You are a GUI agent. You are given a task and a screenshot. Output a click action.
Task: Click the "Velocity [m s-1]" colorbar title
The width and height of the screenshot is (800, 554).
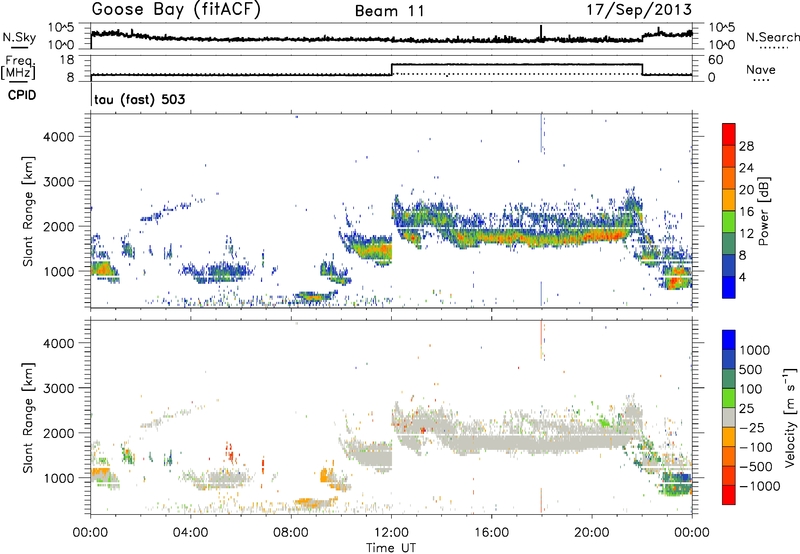(790, 417)
